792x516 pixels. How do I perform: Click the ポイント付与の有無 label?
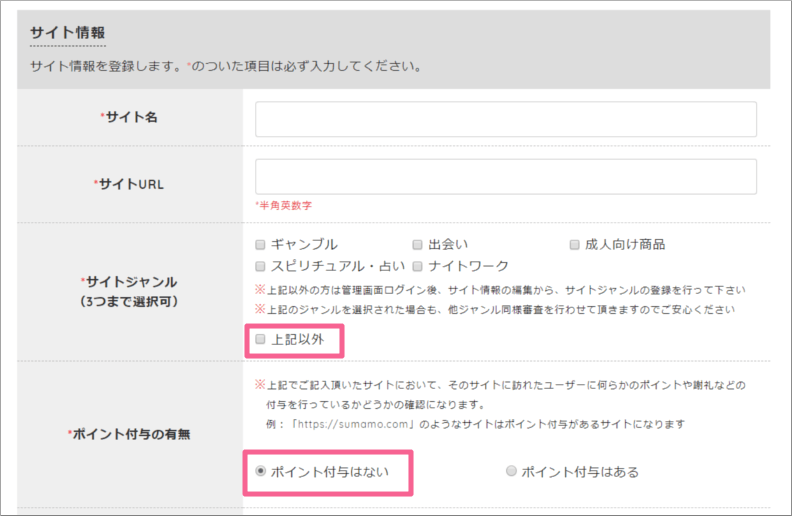click(x=129, y=434)
